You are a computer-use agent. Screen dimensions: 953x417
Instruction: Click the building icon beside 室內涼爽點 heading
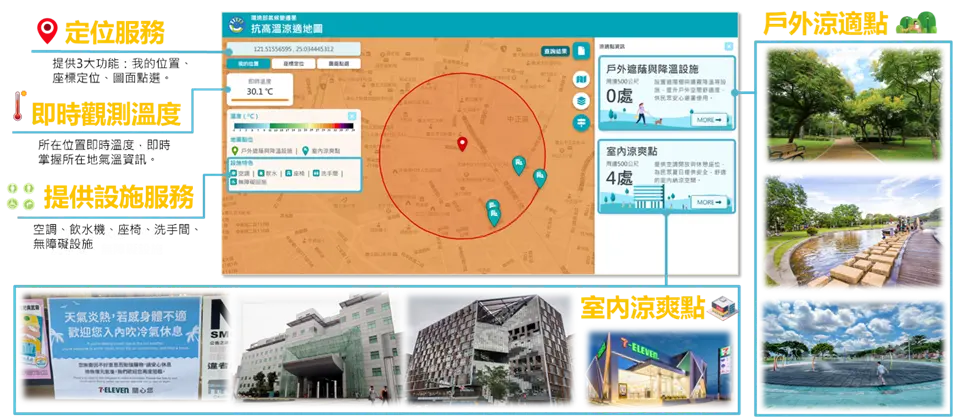click(723, 308)
